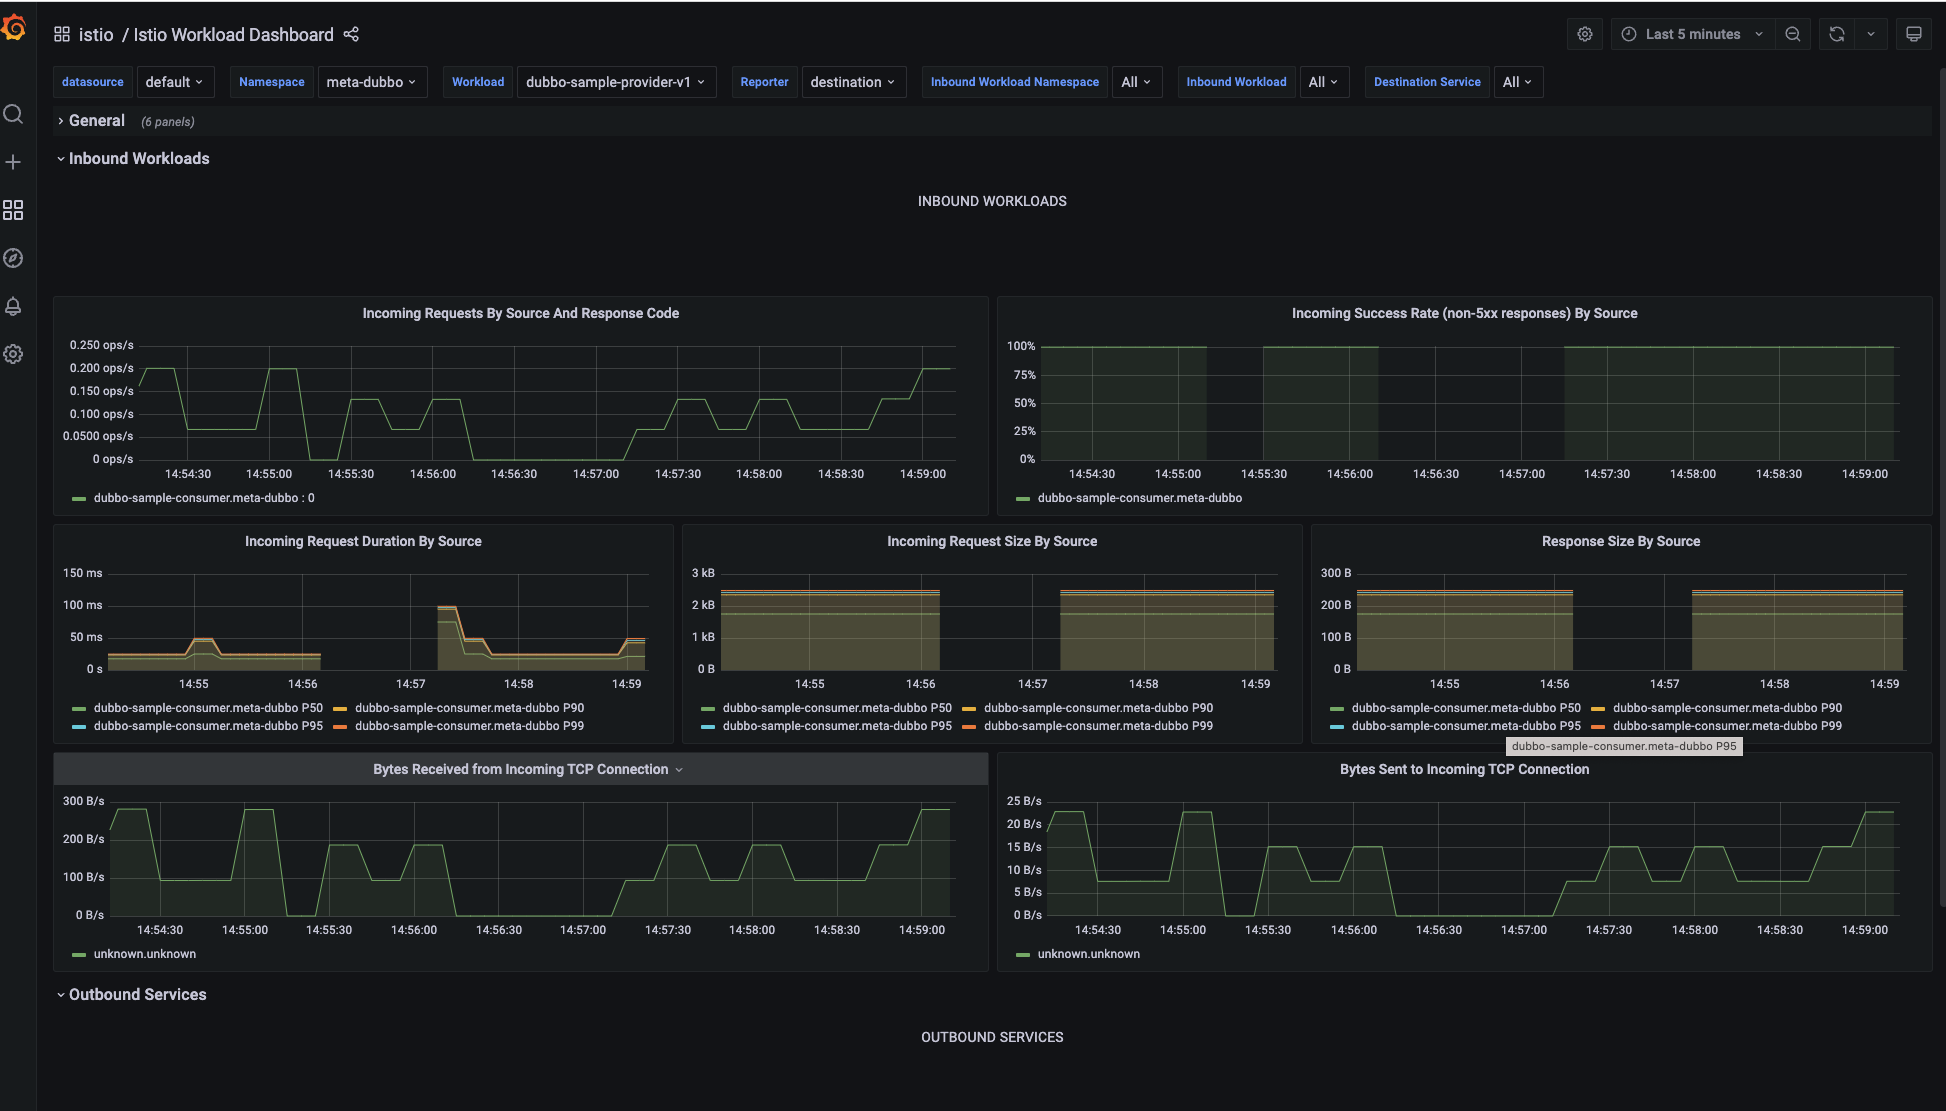Open the sidebar Dashboards squares icon

[13, 210]
